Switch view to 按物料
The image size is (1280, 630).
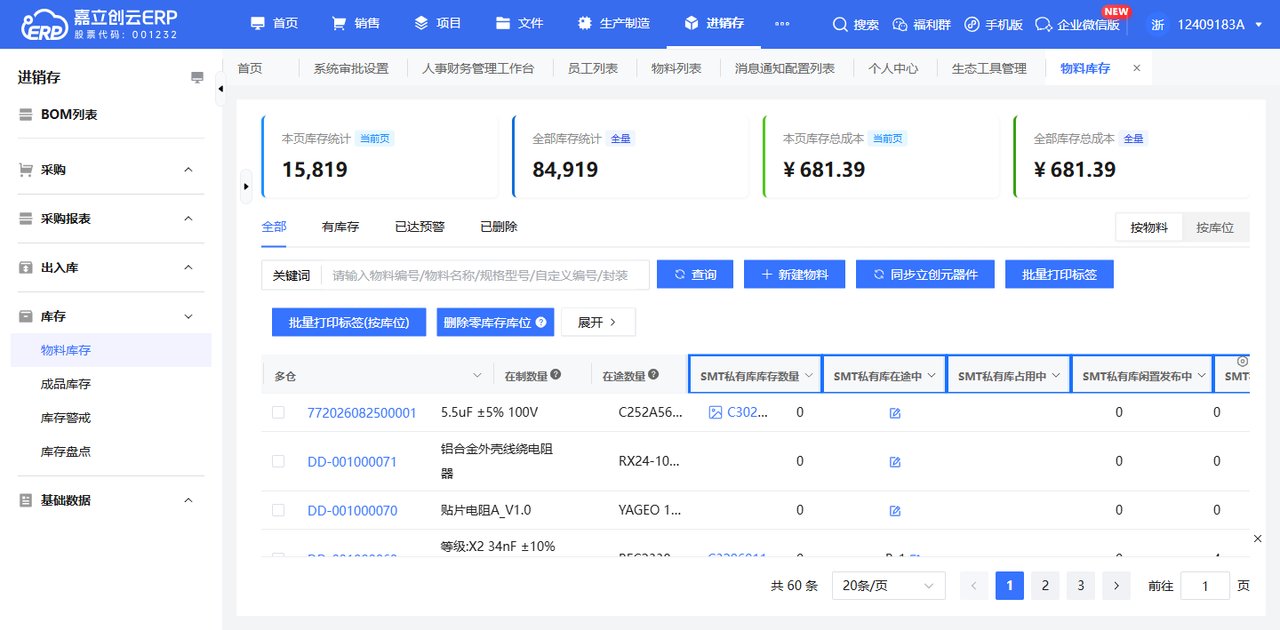click(x=1149, y=227)
